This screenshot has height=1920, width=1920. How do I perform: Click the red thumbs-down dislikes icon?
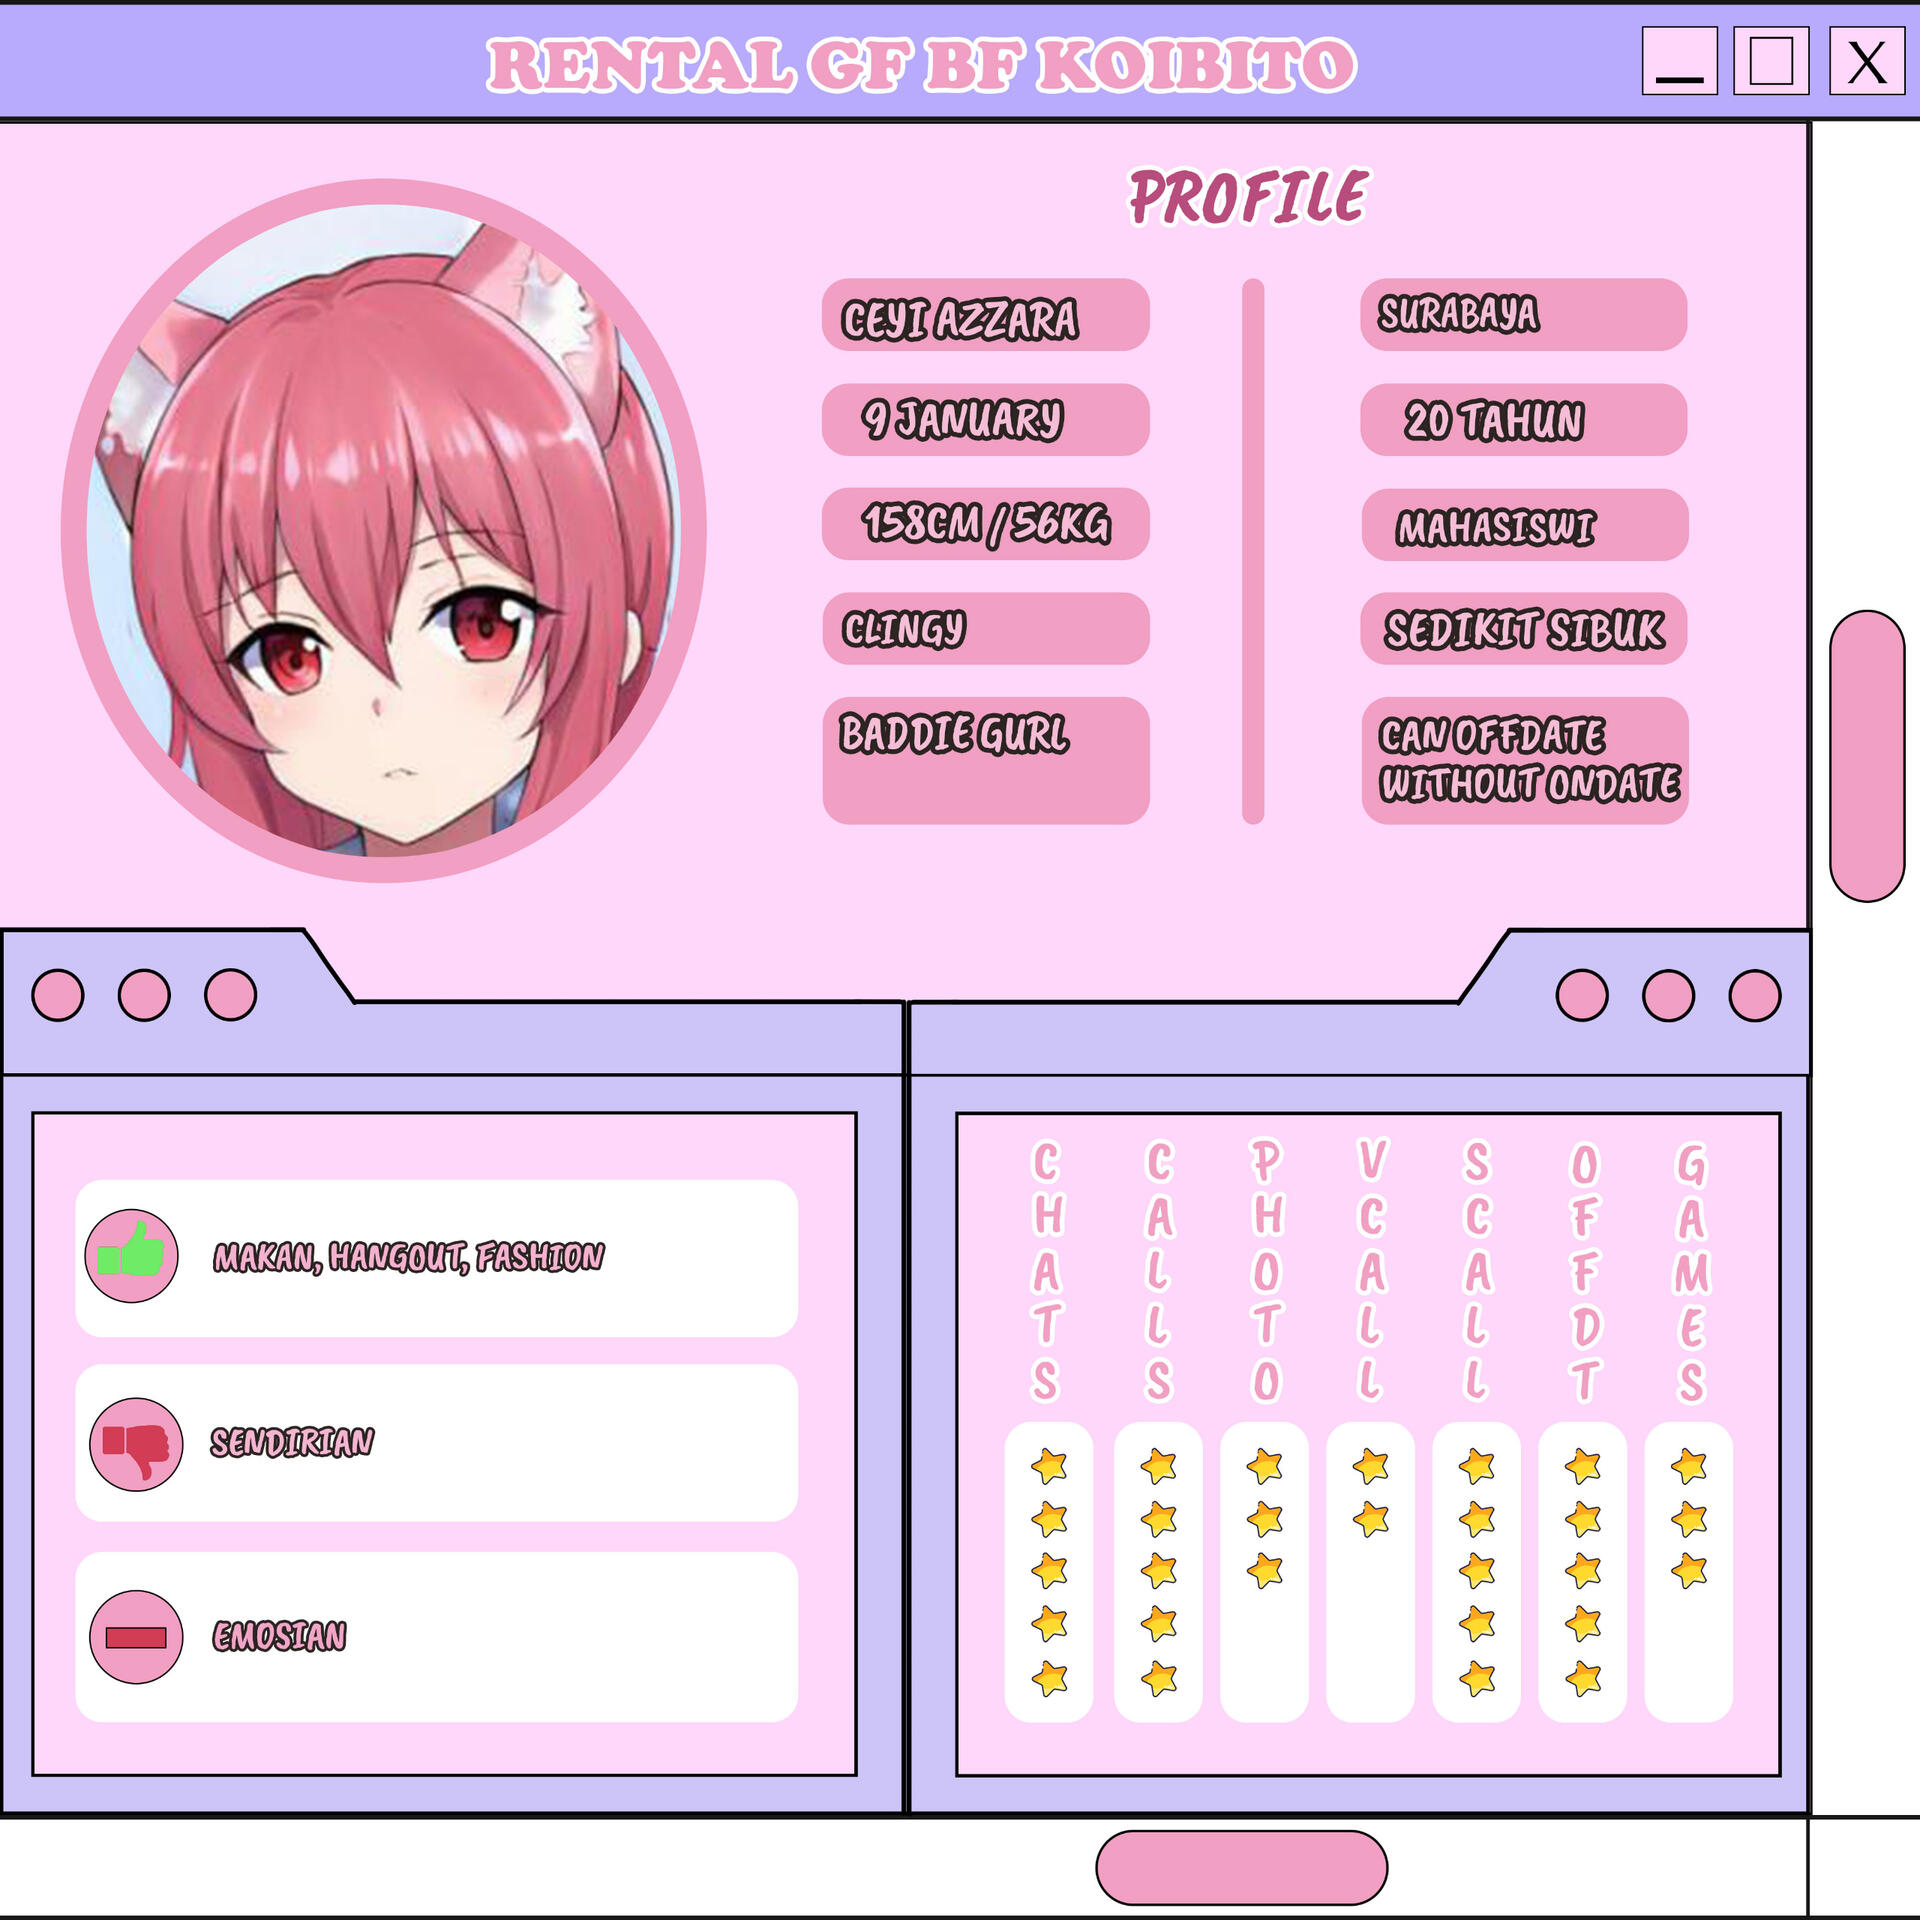pyautogui.click(x=136, y=1444)
